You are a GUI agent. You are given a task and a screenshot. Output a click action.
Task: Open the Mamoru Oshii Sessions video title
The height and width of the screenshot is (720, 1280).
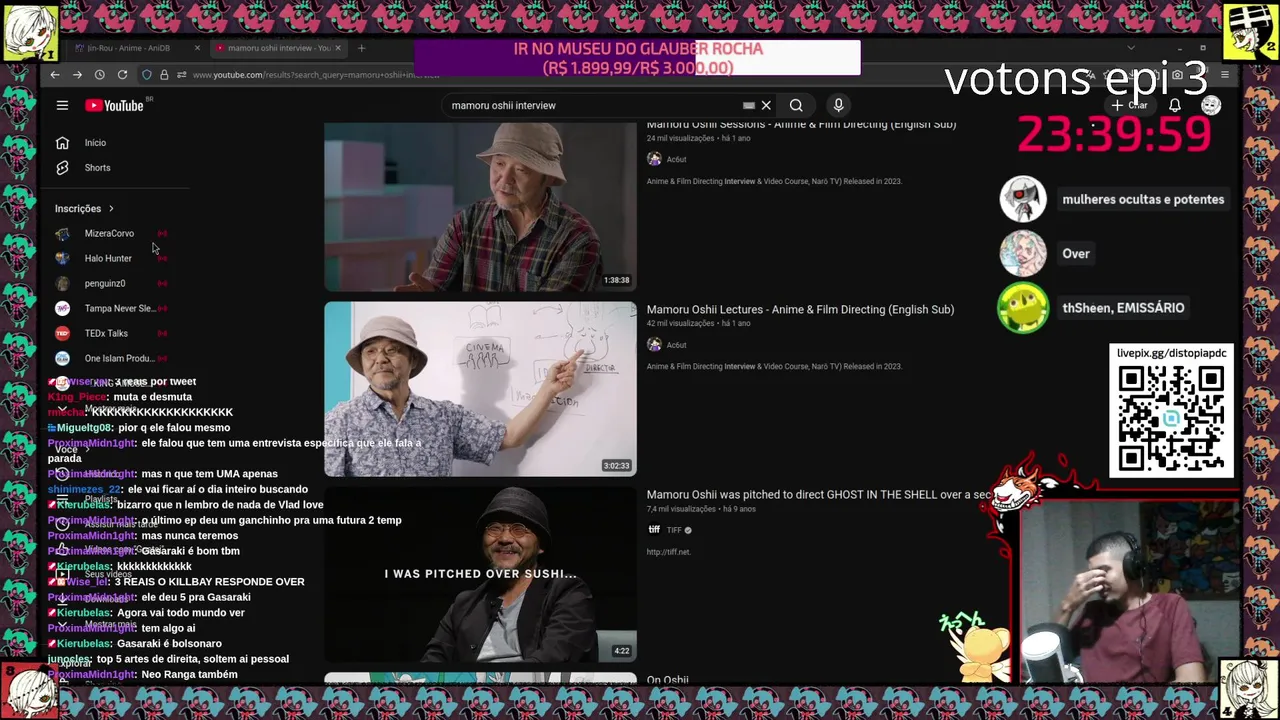pos(801,124)
